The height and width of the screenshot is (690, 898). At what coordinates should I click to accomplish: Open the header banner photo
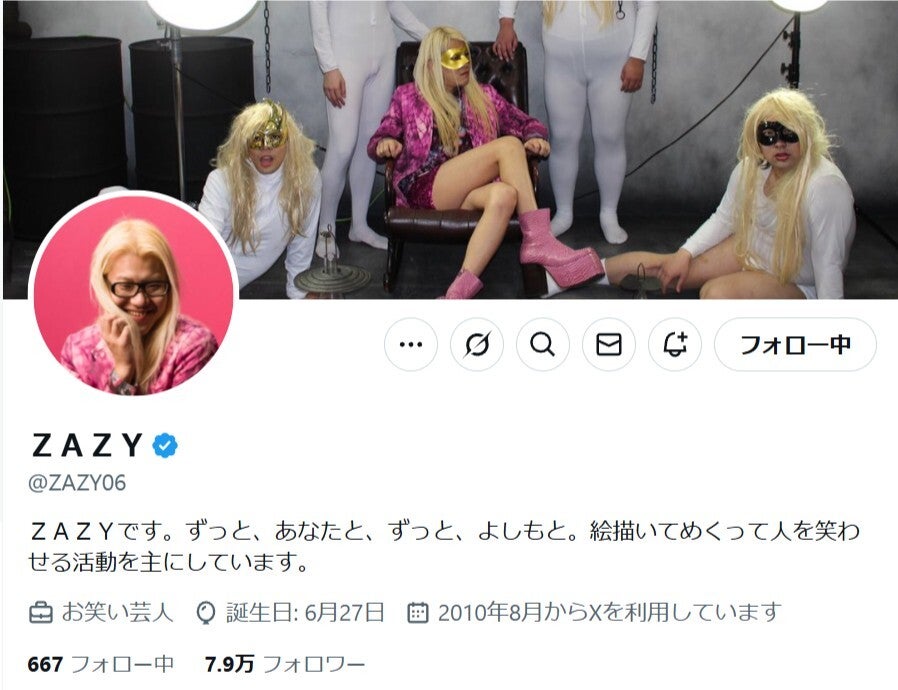point(449,149)
